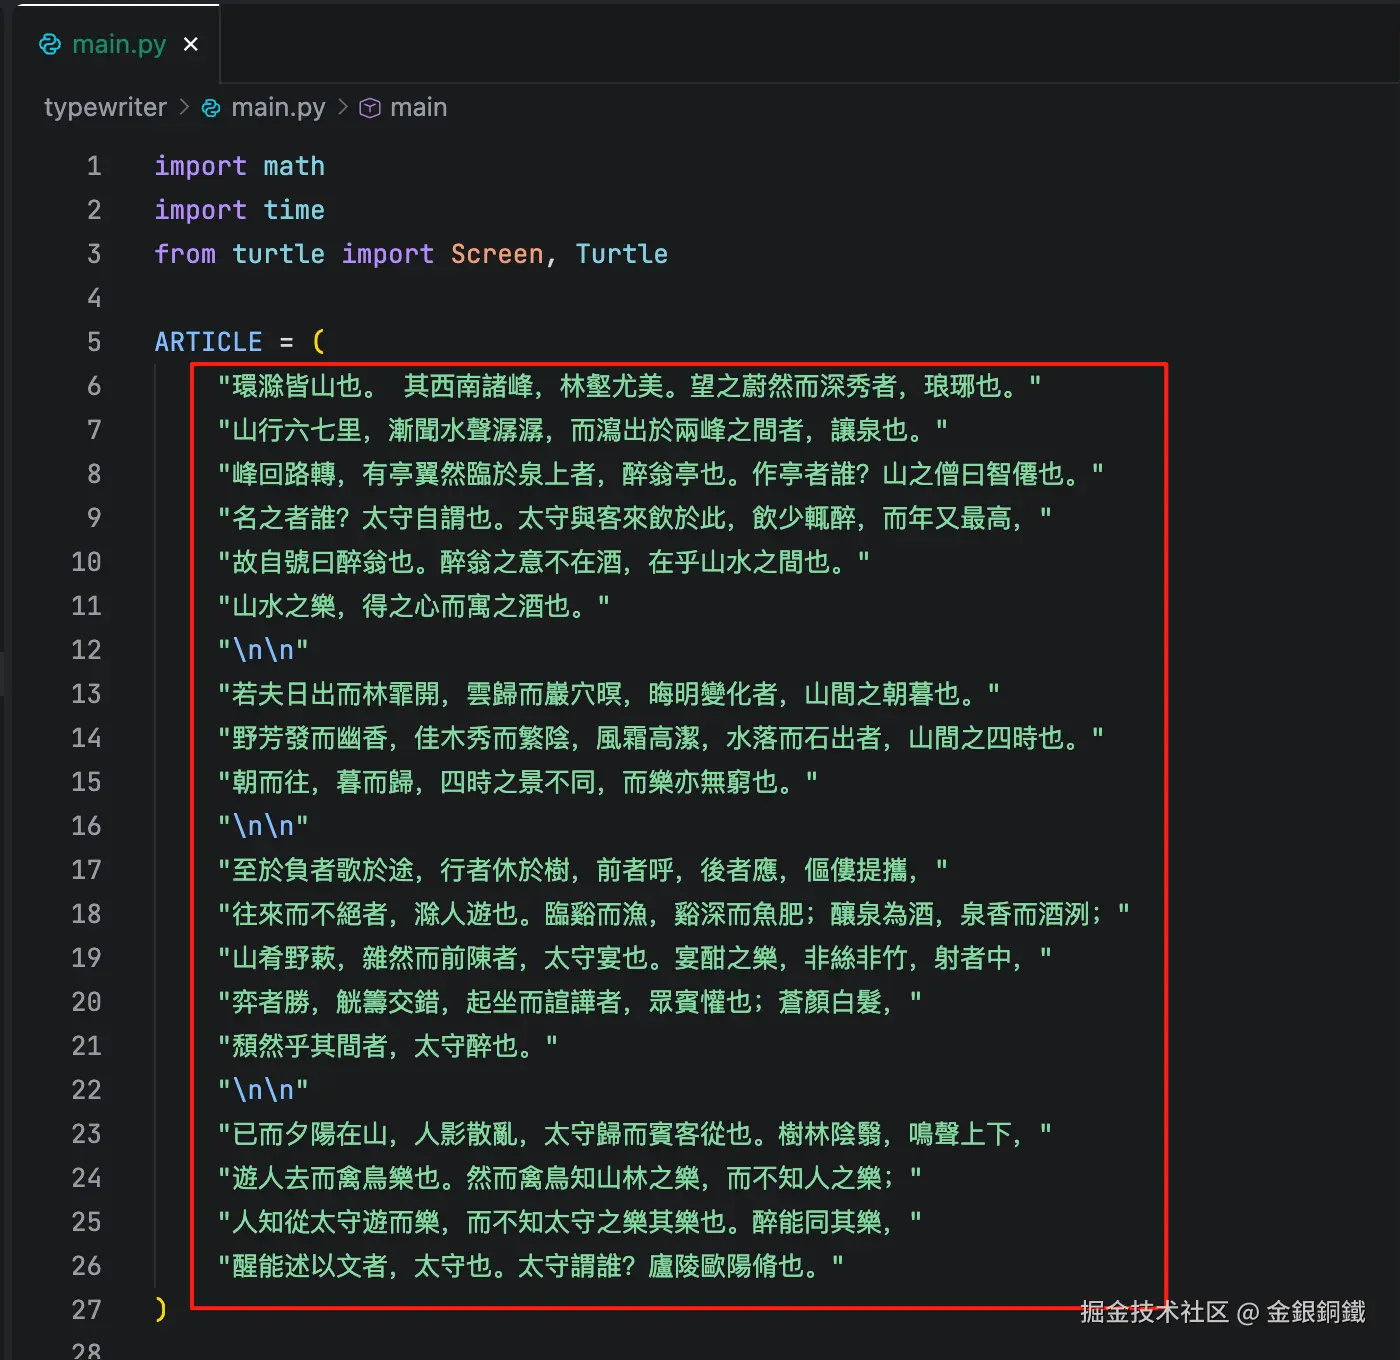
Task: Expand the chevron after main.py breadcrumb
Action: (x=343, y=107)
